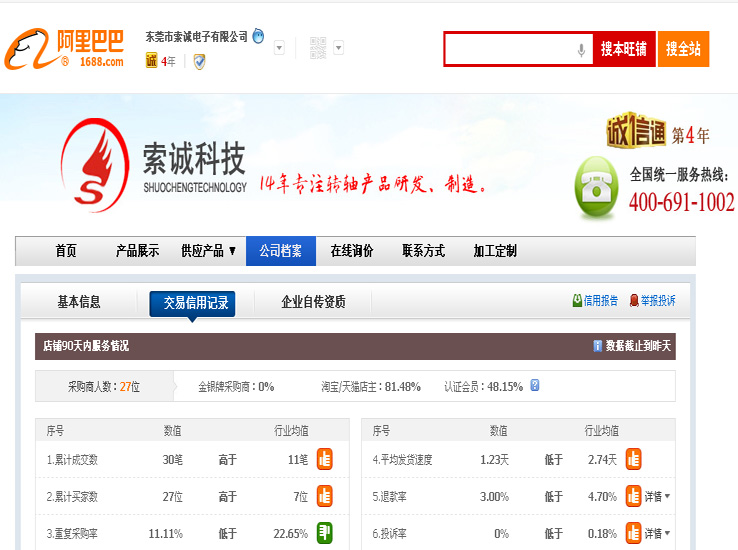Click thumbs-up icon in 累计成交数 row
Screen dimensions: 738x550
(x=325, y=459)
